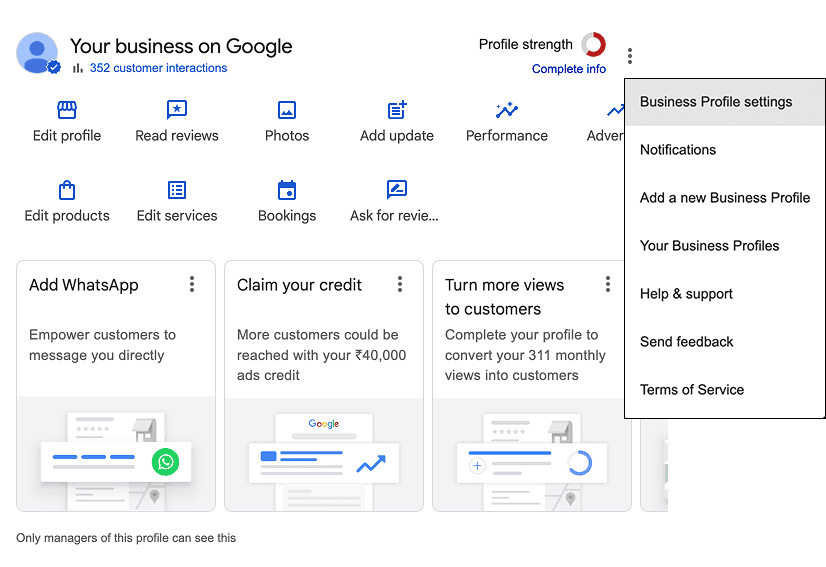Click the business profile avatar
The image size is (826, 567).
pyautogui.click(x=37, y=53)
